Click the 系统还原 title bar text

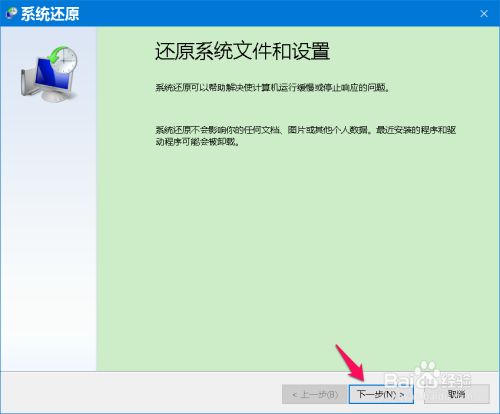(50, 14)
